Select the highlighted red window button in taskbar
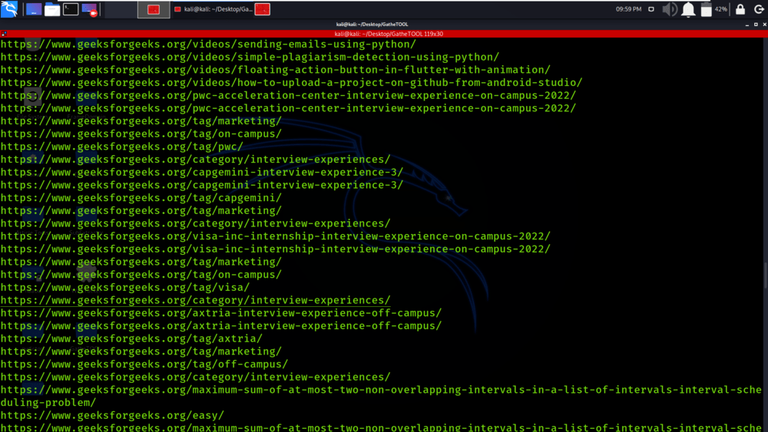 153,9
